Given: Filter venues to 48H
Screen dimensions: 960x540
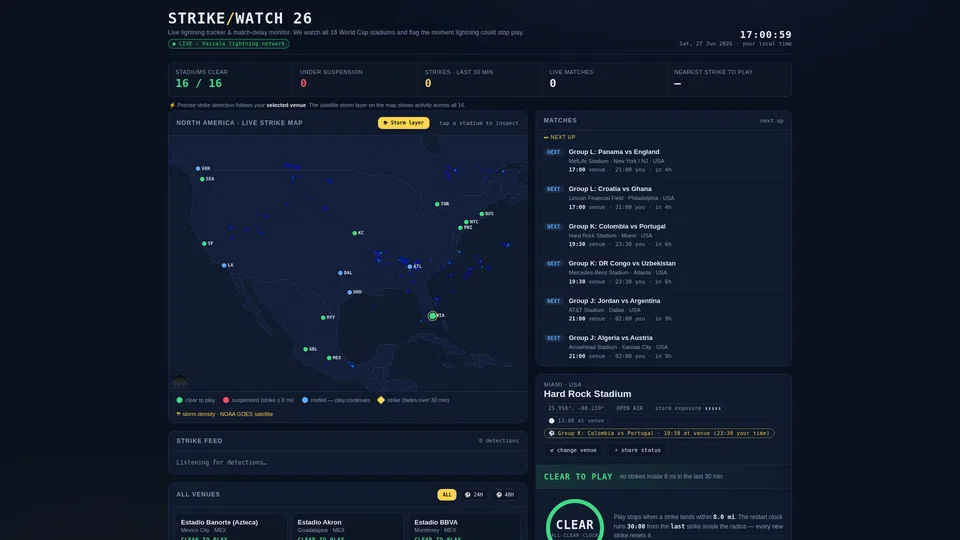Looking at the screenshot, I should 505,495.
